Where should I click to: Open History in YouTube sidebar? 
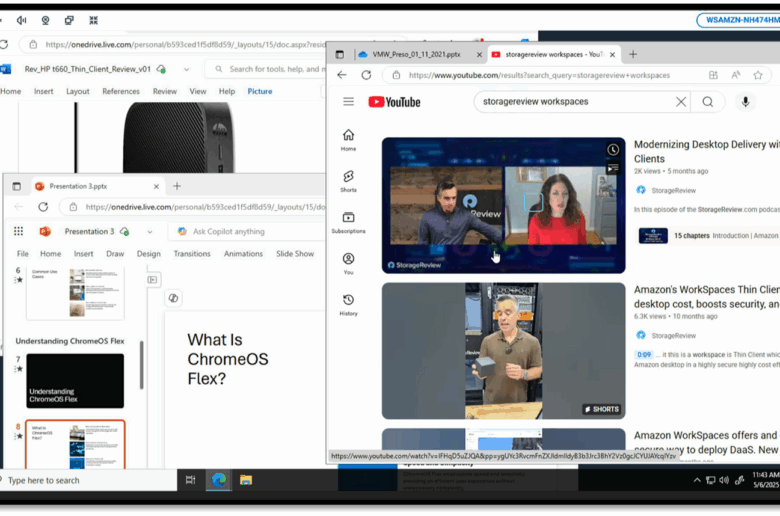348,305
